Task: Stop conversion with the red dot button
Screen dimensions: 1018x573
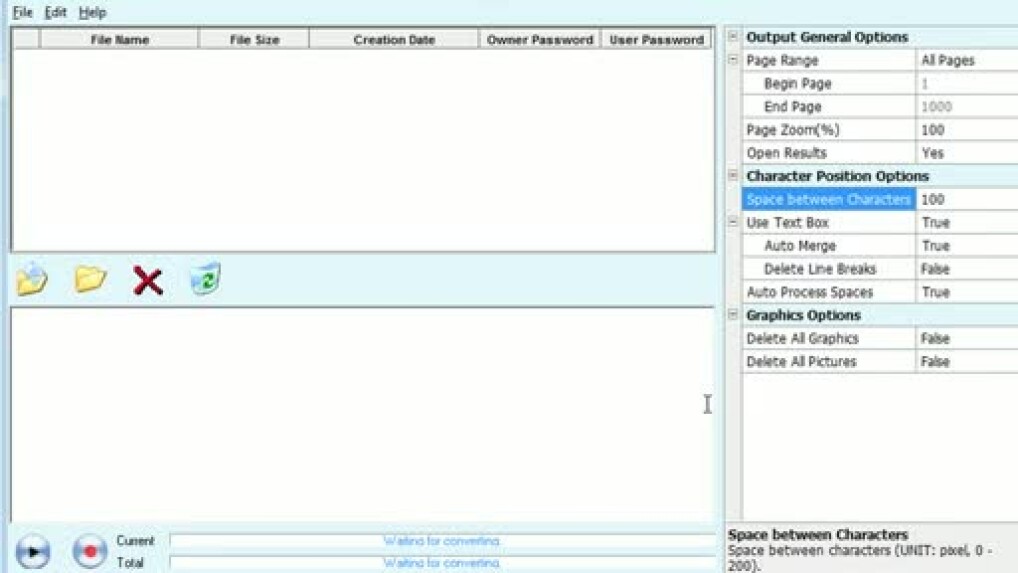Action: [x=90, y=551]
